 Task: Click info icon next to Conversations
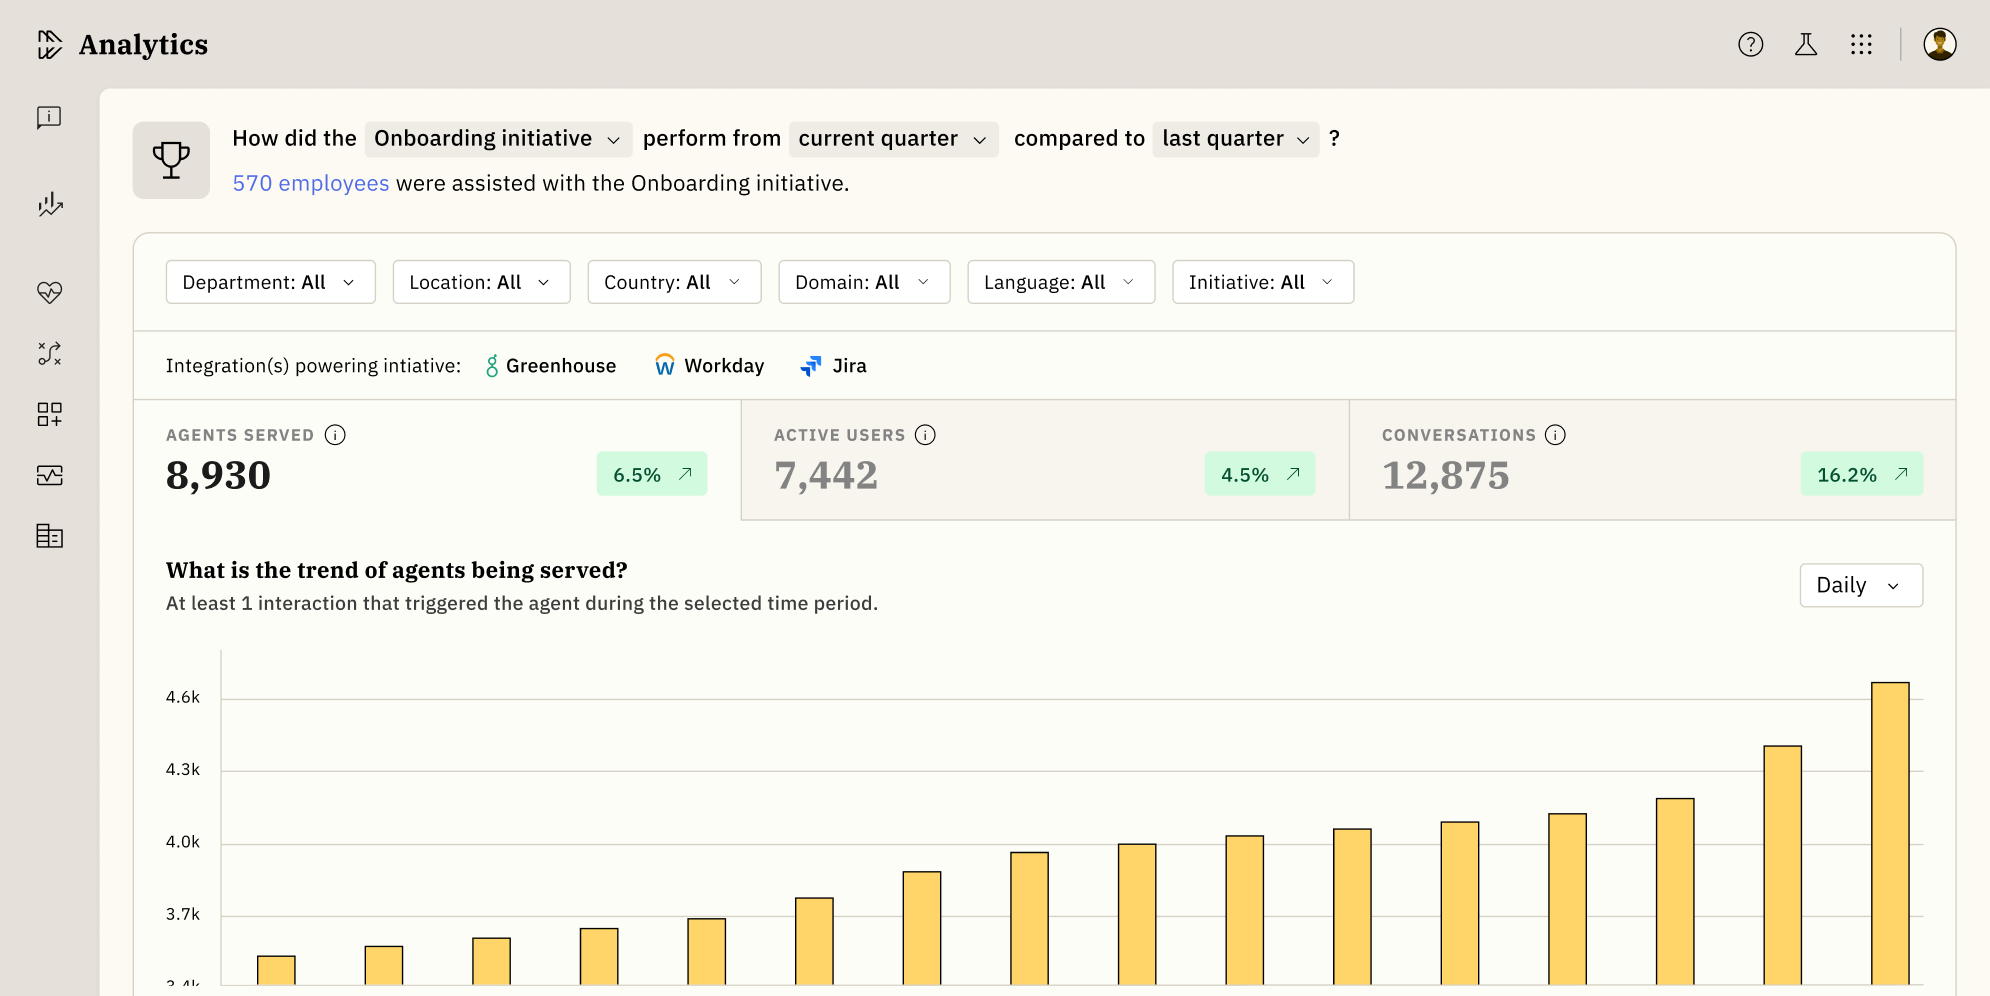(x=1555, y=435)
